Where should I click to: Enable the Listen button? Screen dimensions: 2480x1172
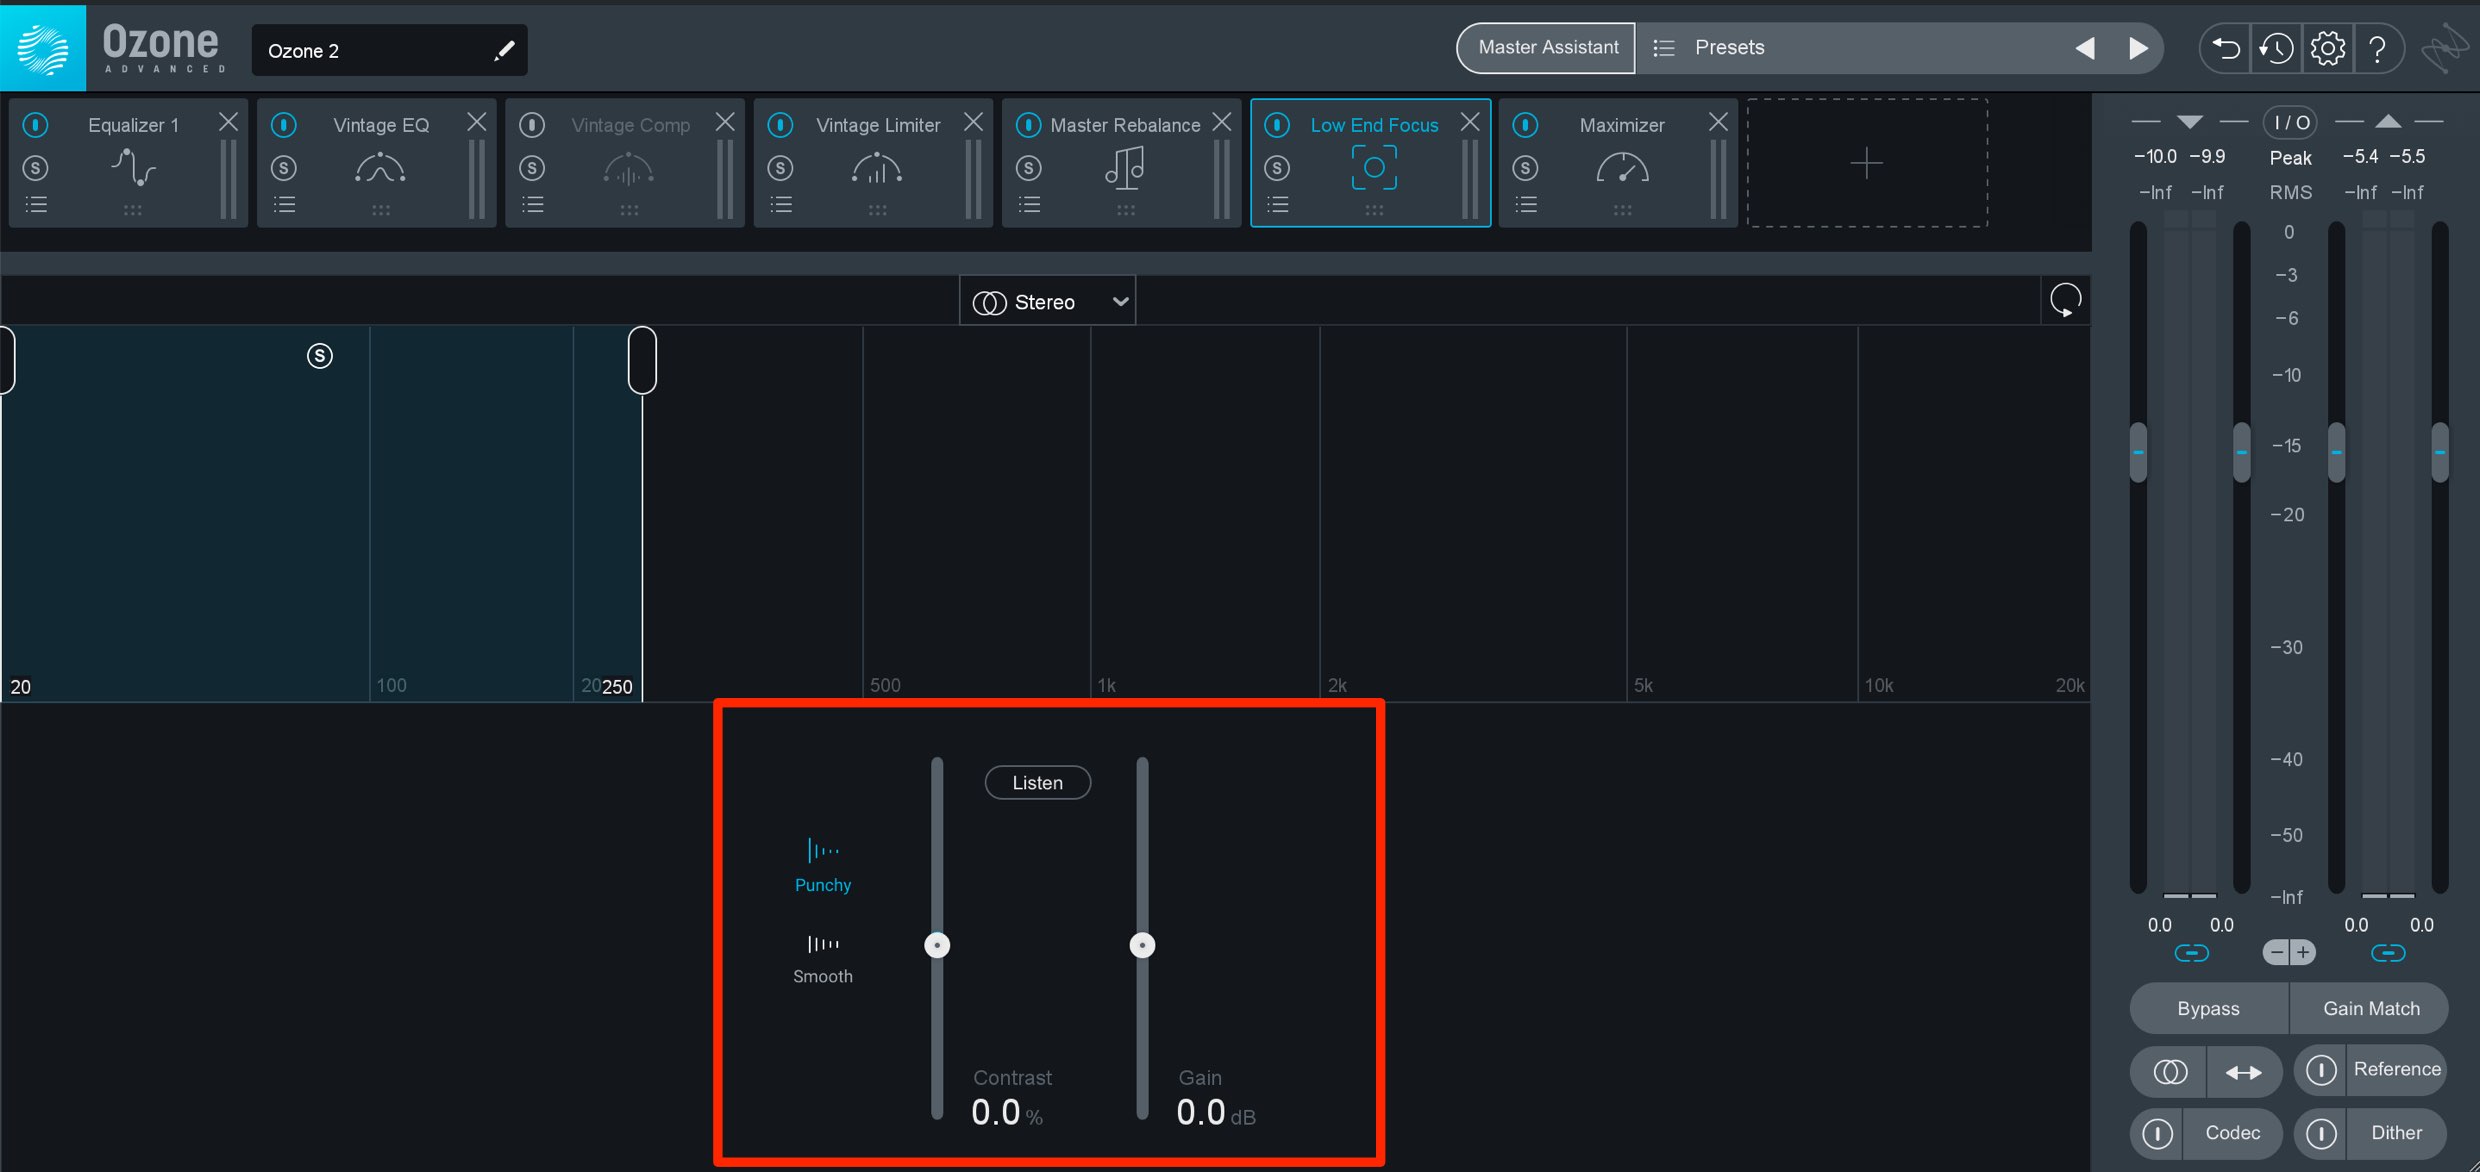(x=1037, y=783)
